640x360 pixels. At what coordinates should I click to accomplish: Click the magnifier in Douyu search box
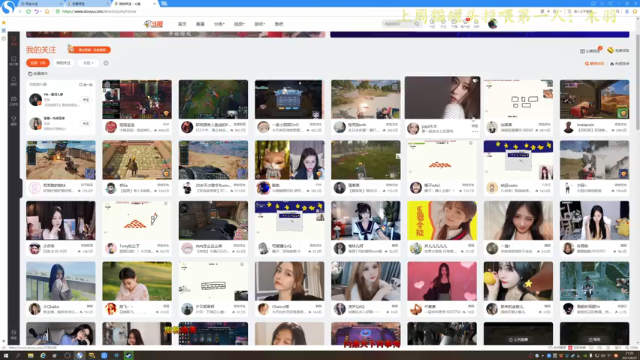pyautogui.click(x=416, y=24)
